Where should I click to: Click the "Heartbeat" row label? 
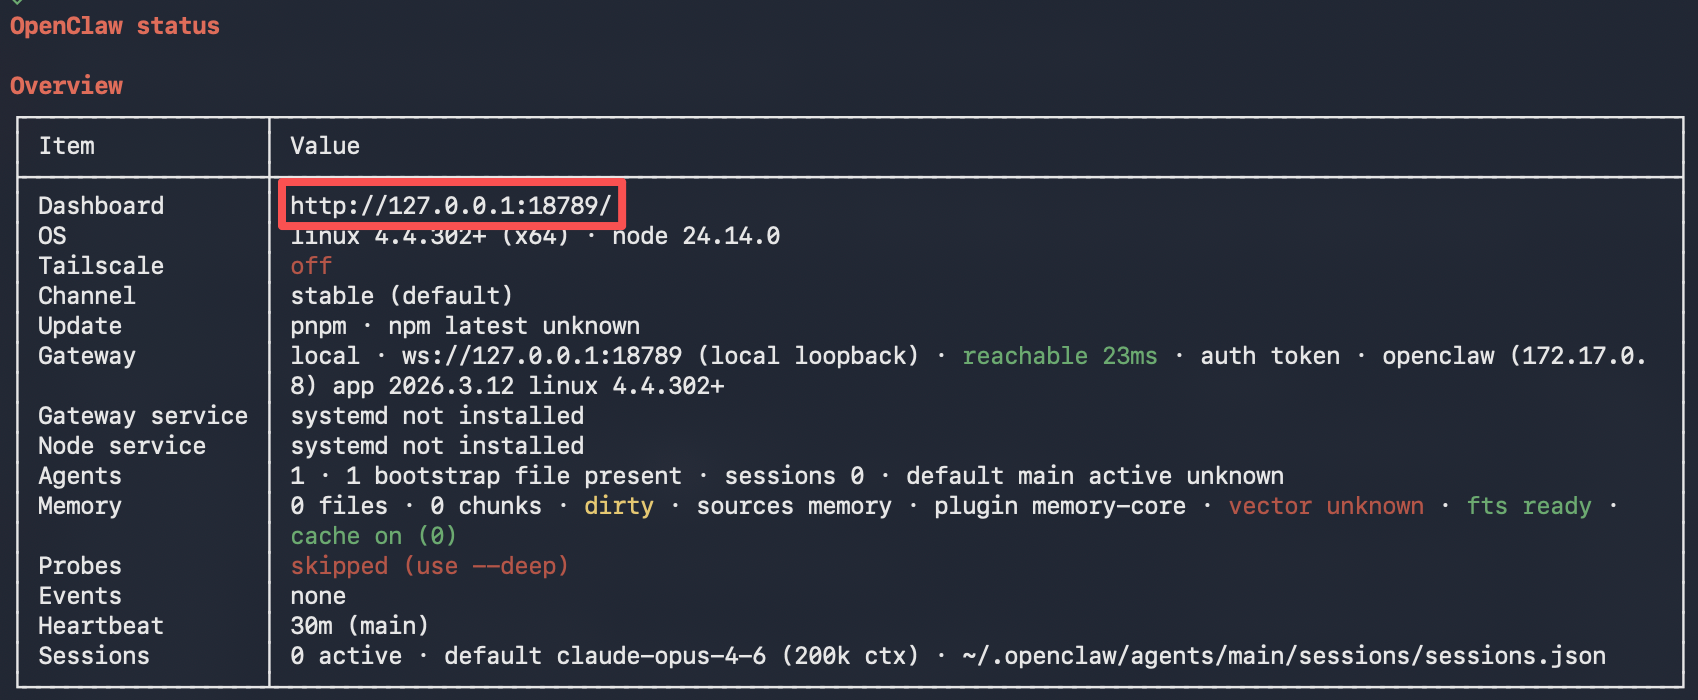100,626
